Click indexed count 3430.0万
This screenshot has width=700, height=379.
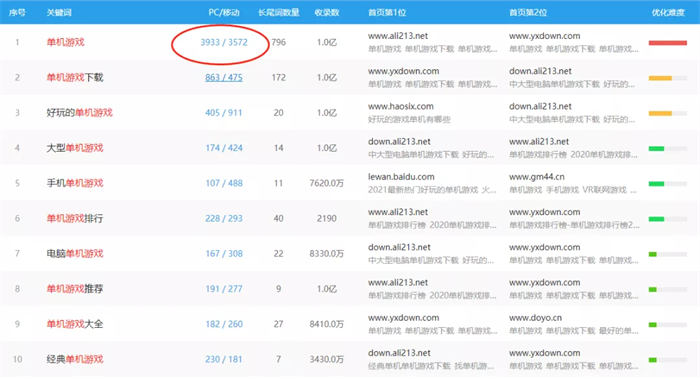327,359
